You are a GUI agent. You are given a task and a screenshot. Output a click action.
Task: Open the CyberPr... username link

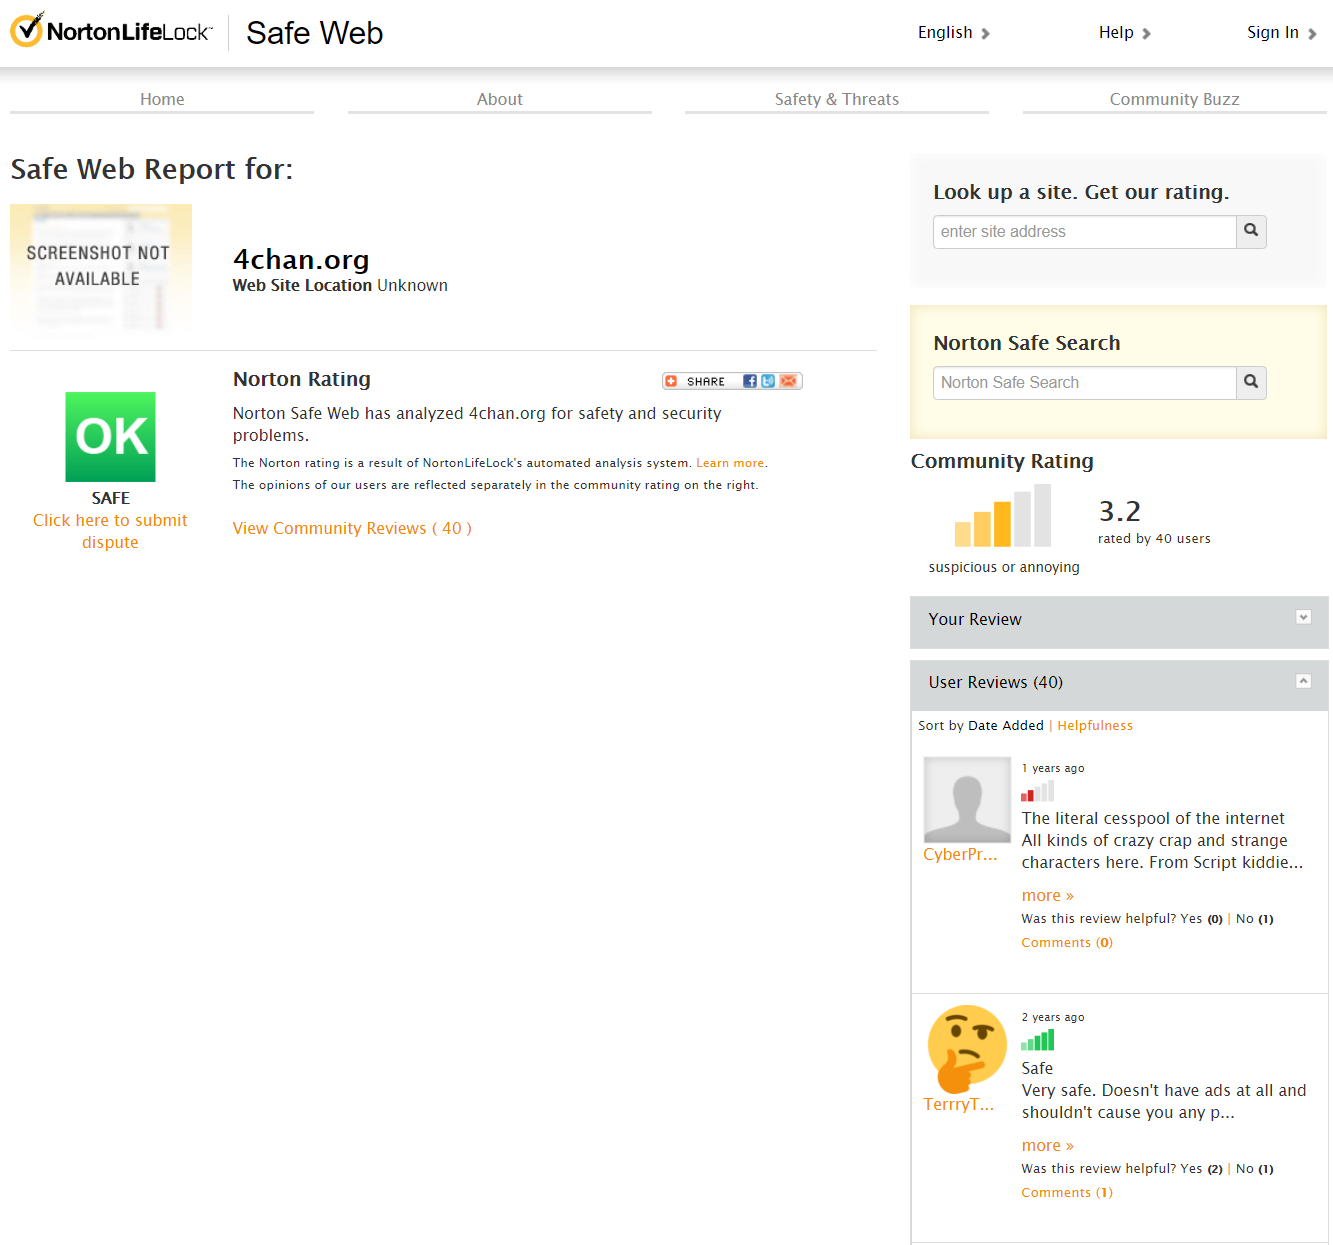click(x=960, y=854)
